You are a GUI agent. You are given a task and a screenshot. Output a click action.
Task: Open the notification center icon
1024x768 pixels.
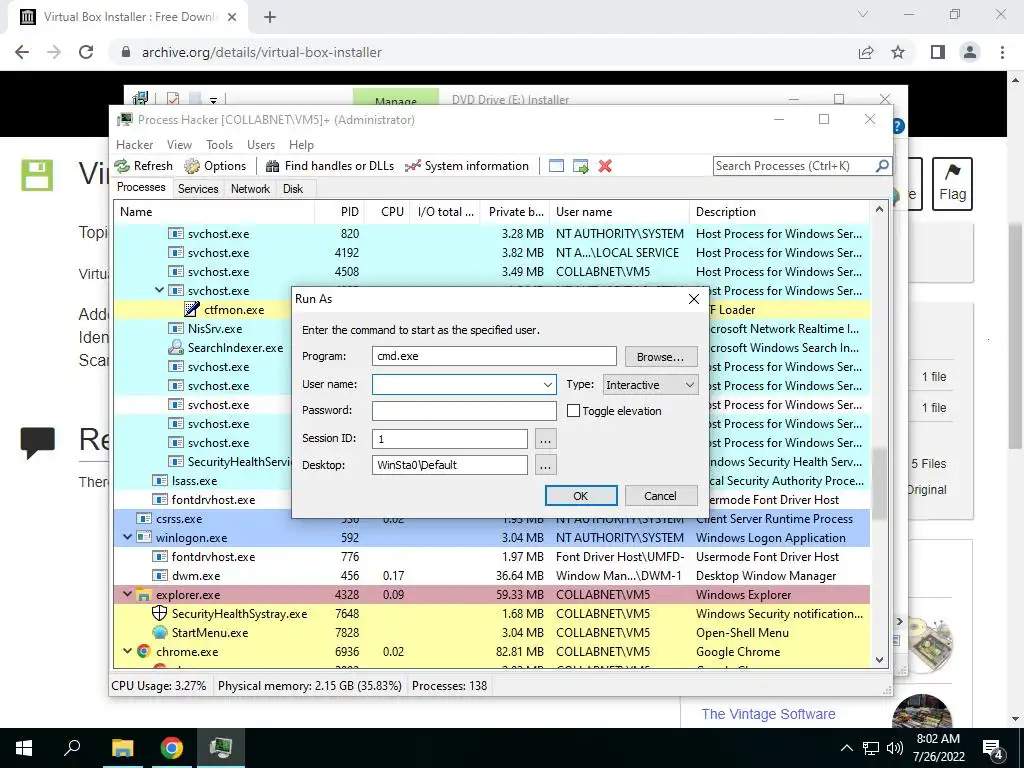pyautogui.click(x=993, y=750)
